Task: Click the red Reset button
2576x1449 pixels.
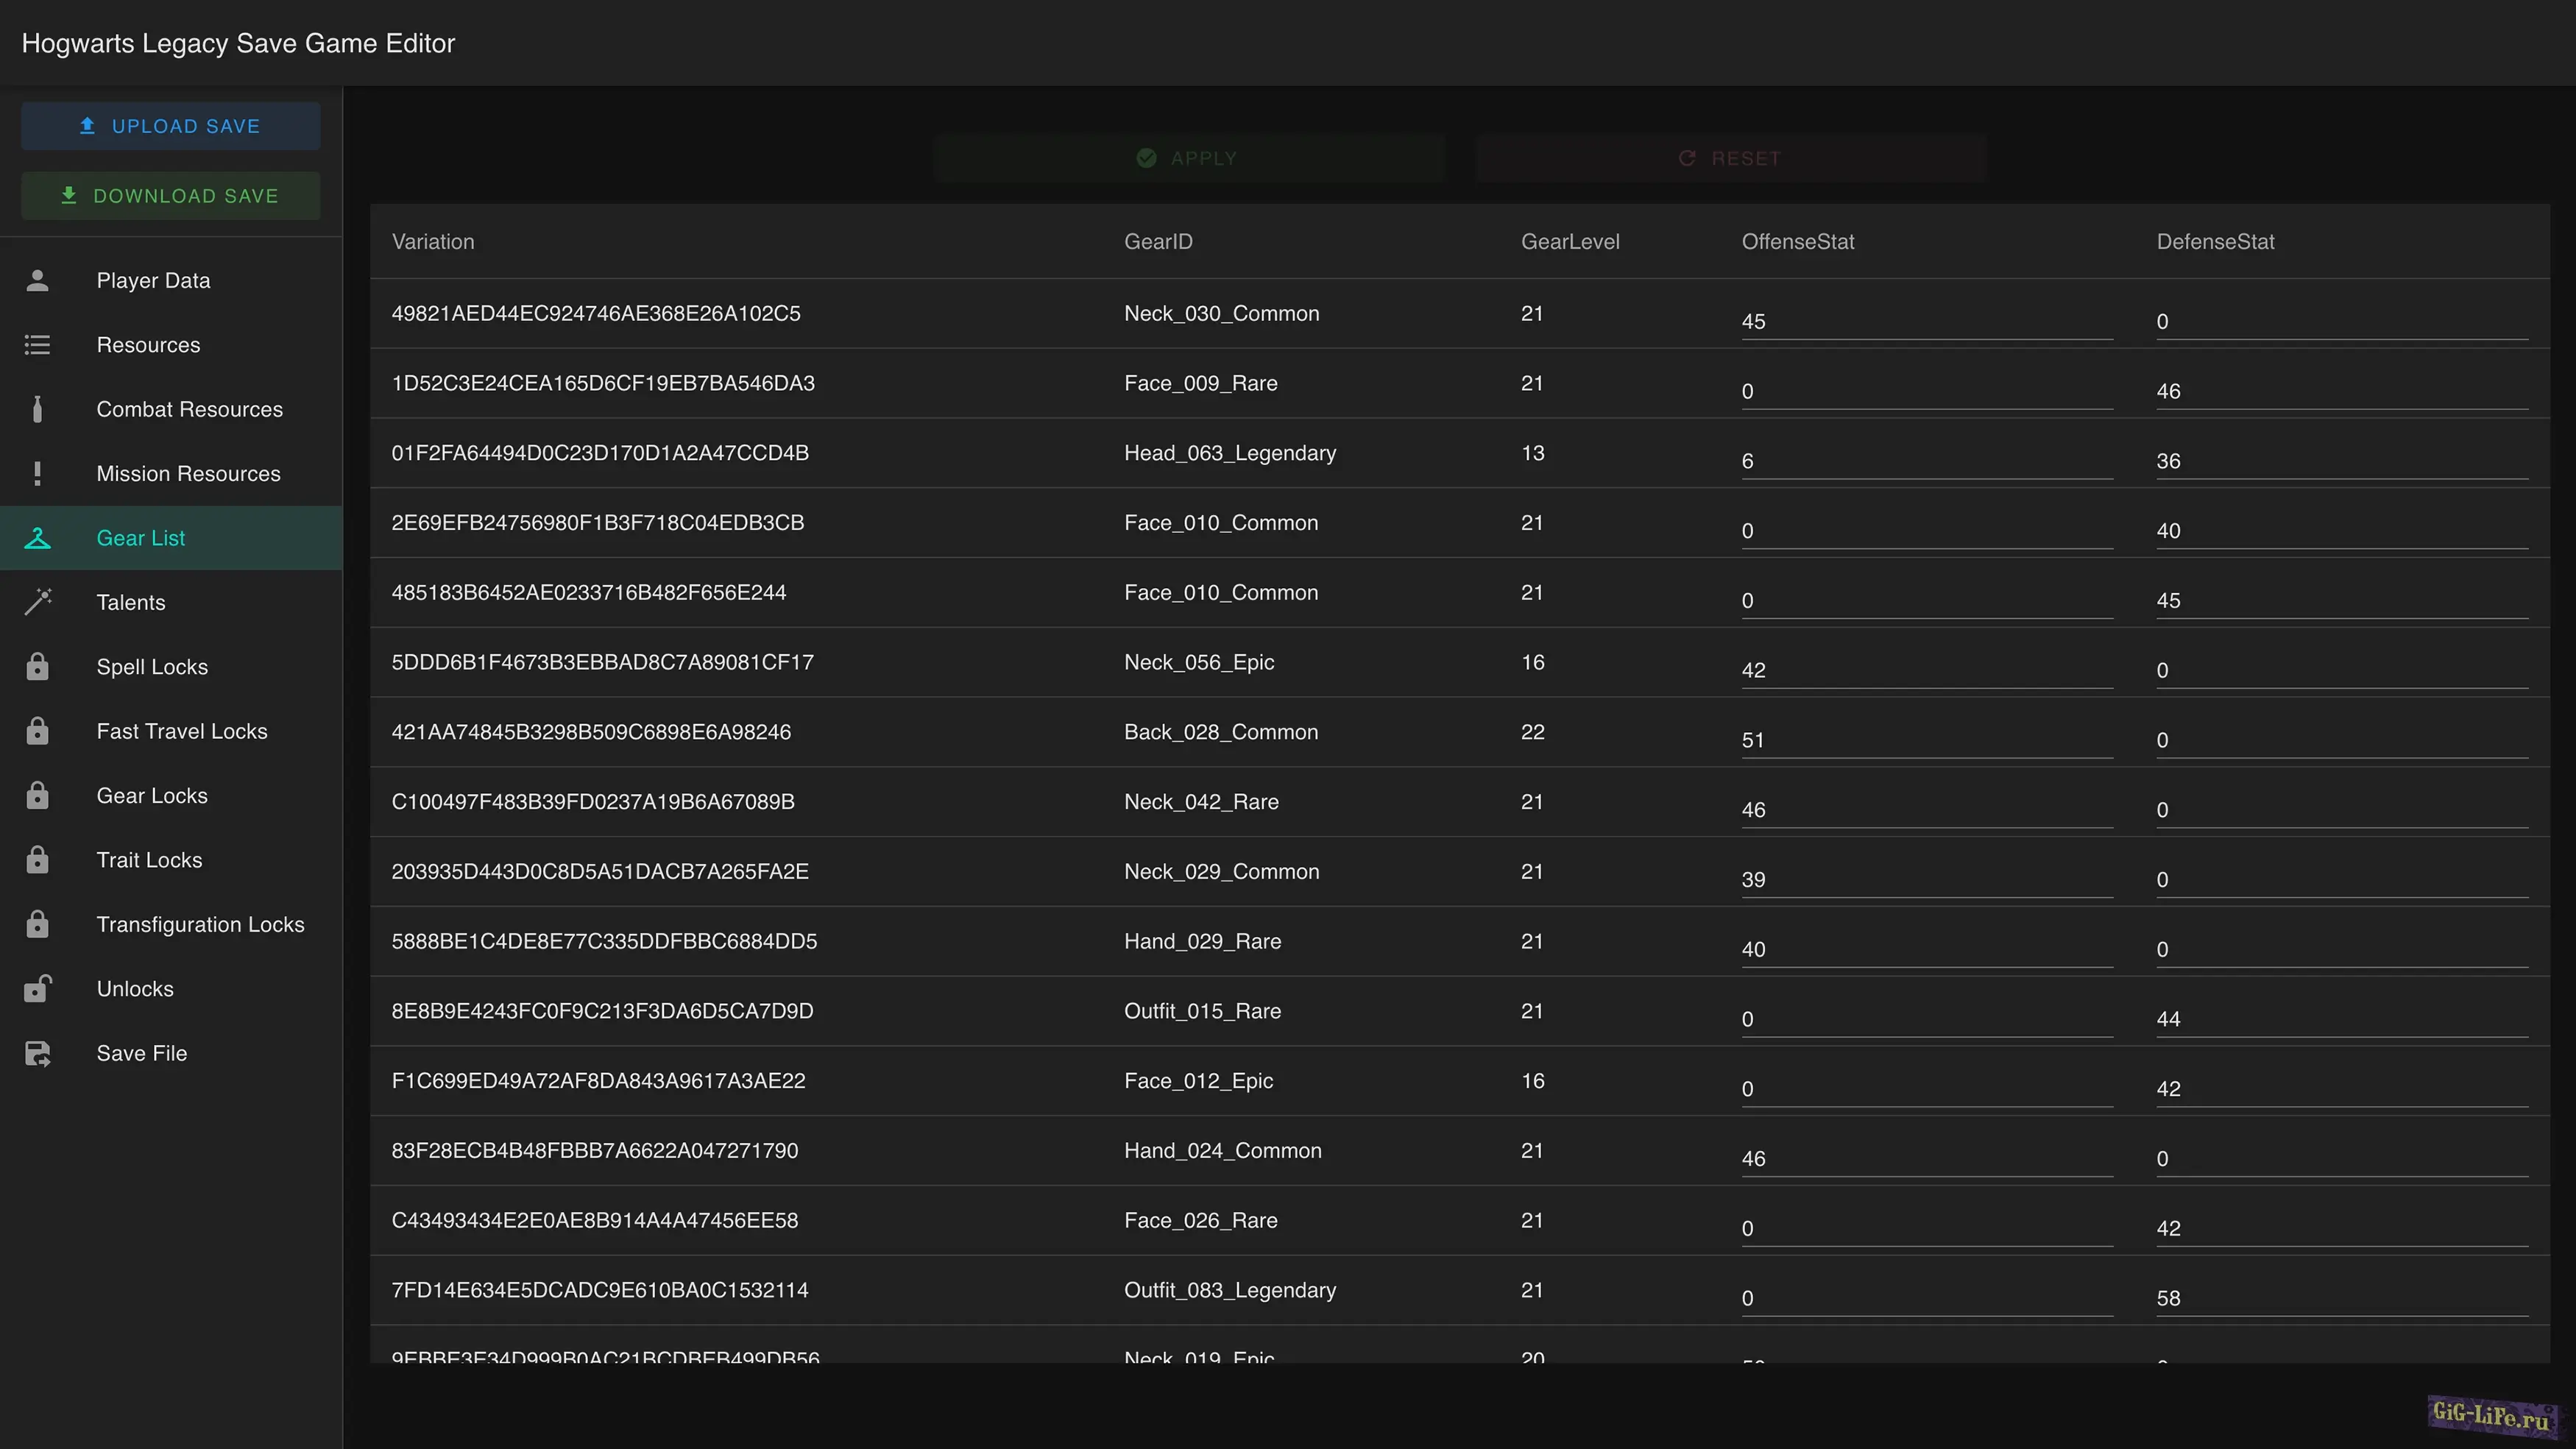Action: click(1730, 158)
